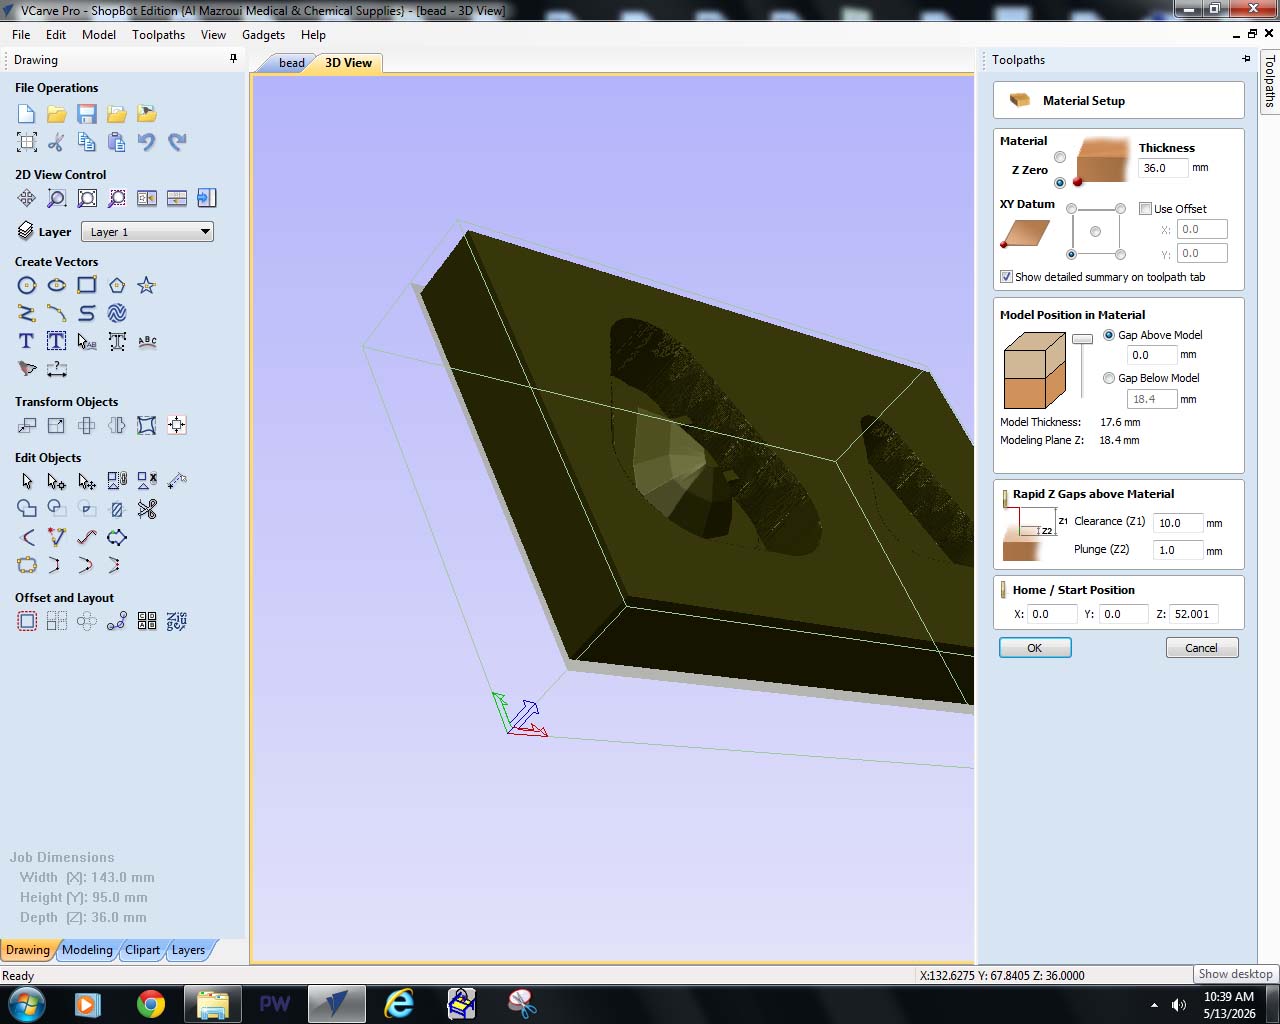Viewport: 1280px width, 1024px height.
Task: Select the Scissors trim tool in Edit Objects
Action: [147, 510]
